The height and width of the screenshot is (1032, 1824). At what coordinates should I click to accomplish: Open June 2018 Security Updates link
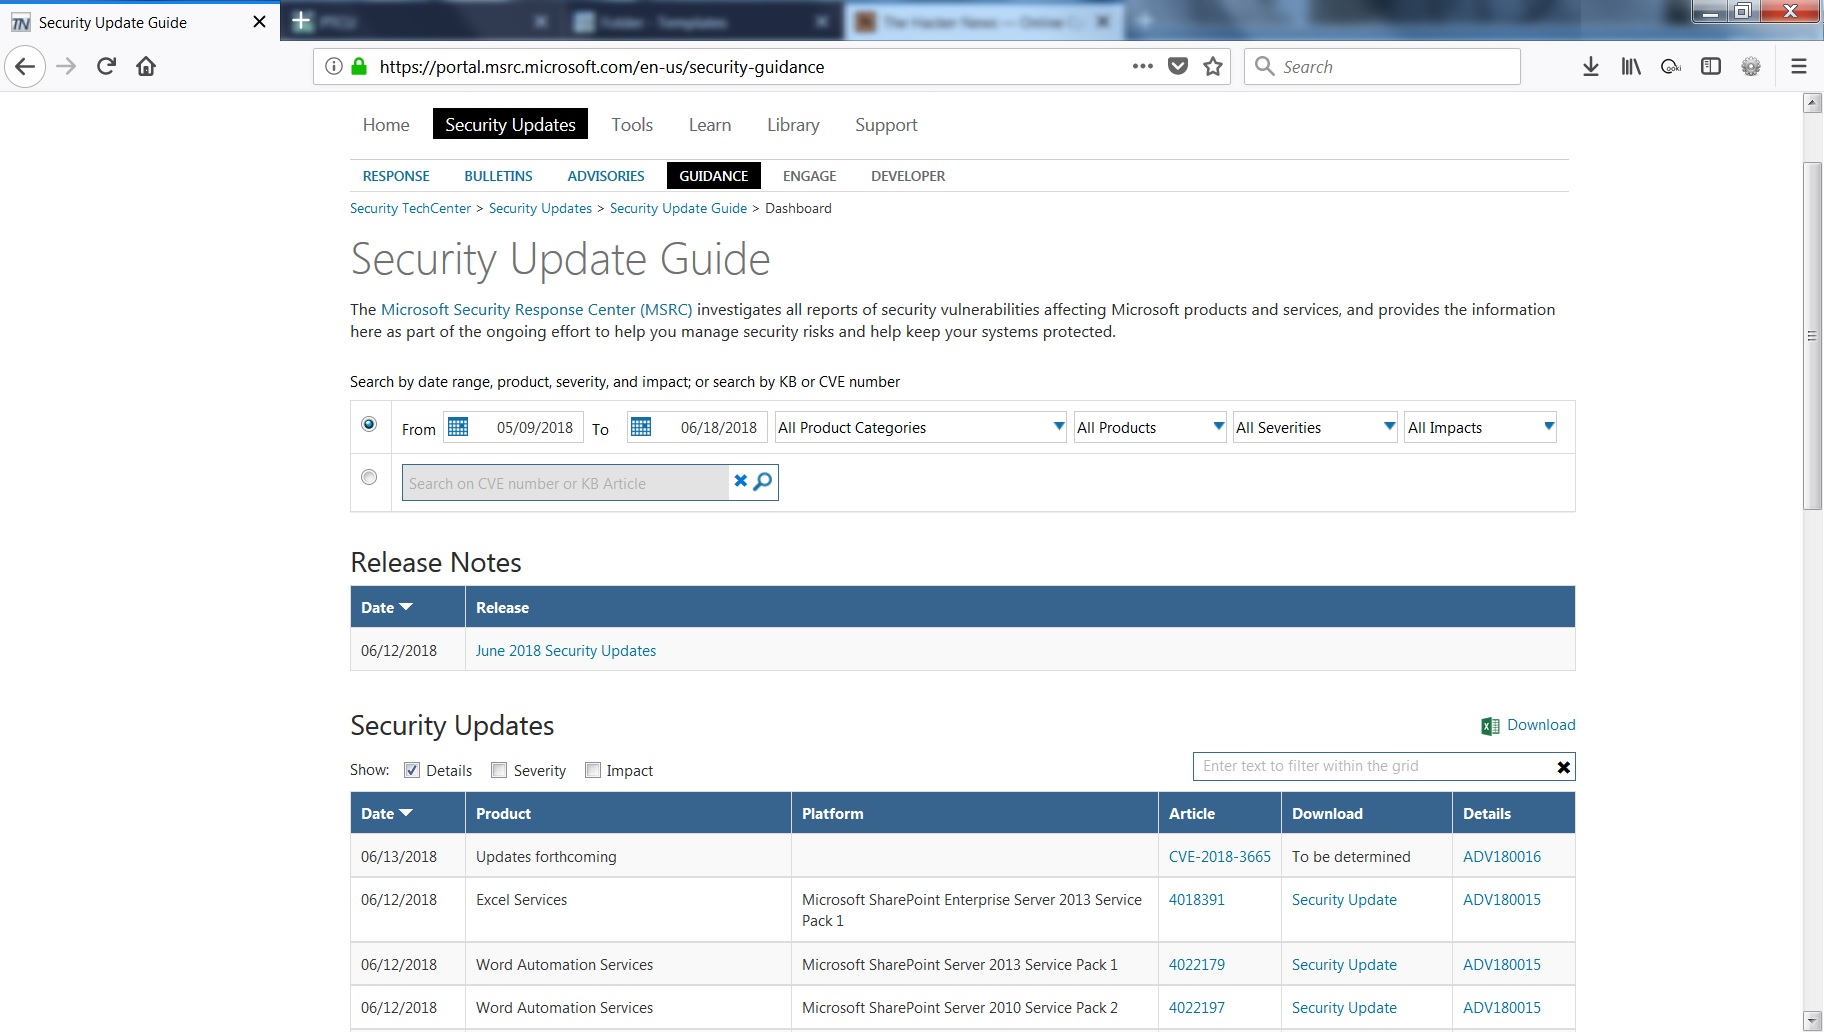point(566,651)
